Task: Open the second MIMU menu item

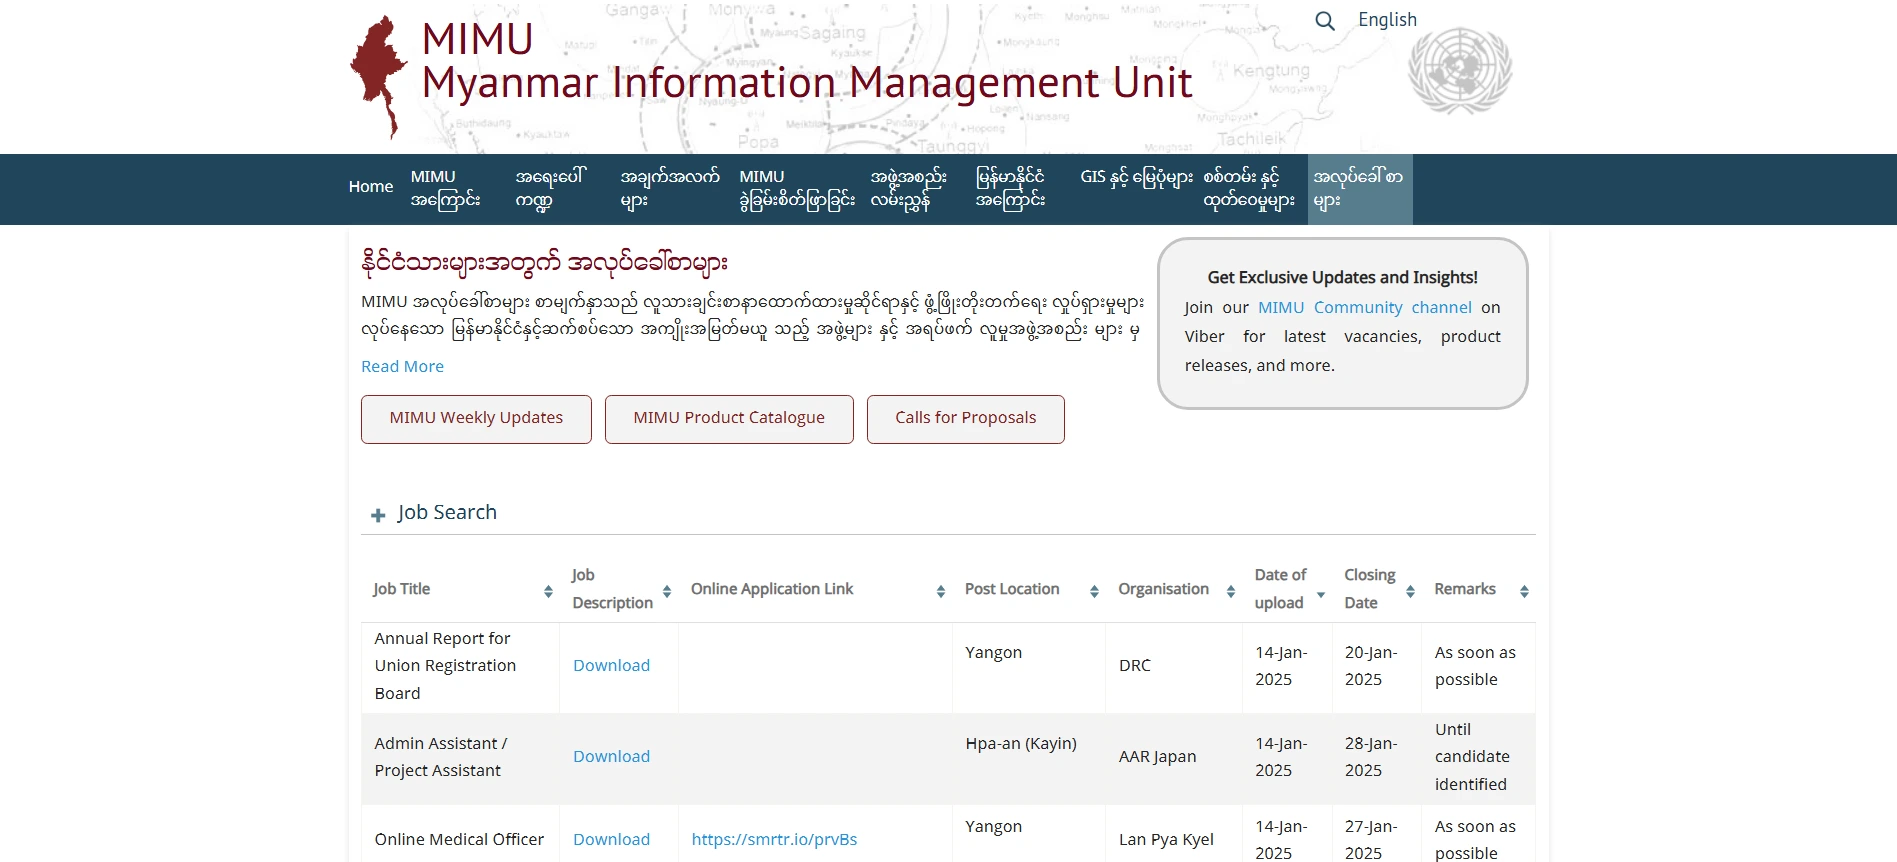Action: [797, 189]
